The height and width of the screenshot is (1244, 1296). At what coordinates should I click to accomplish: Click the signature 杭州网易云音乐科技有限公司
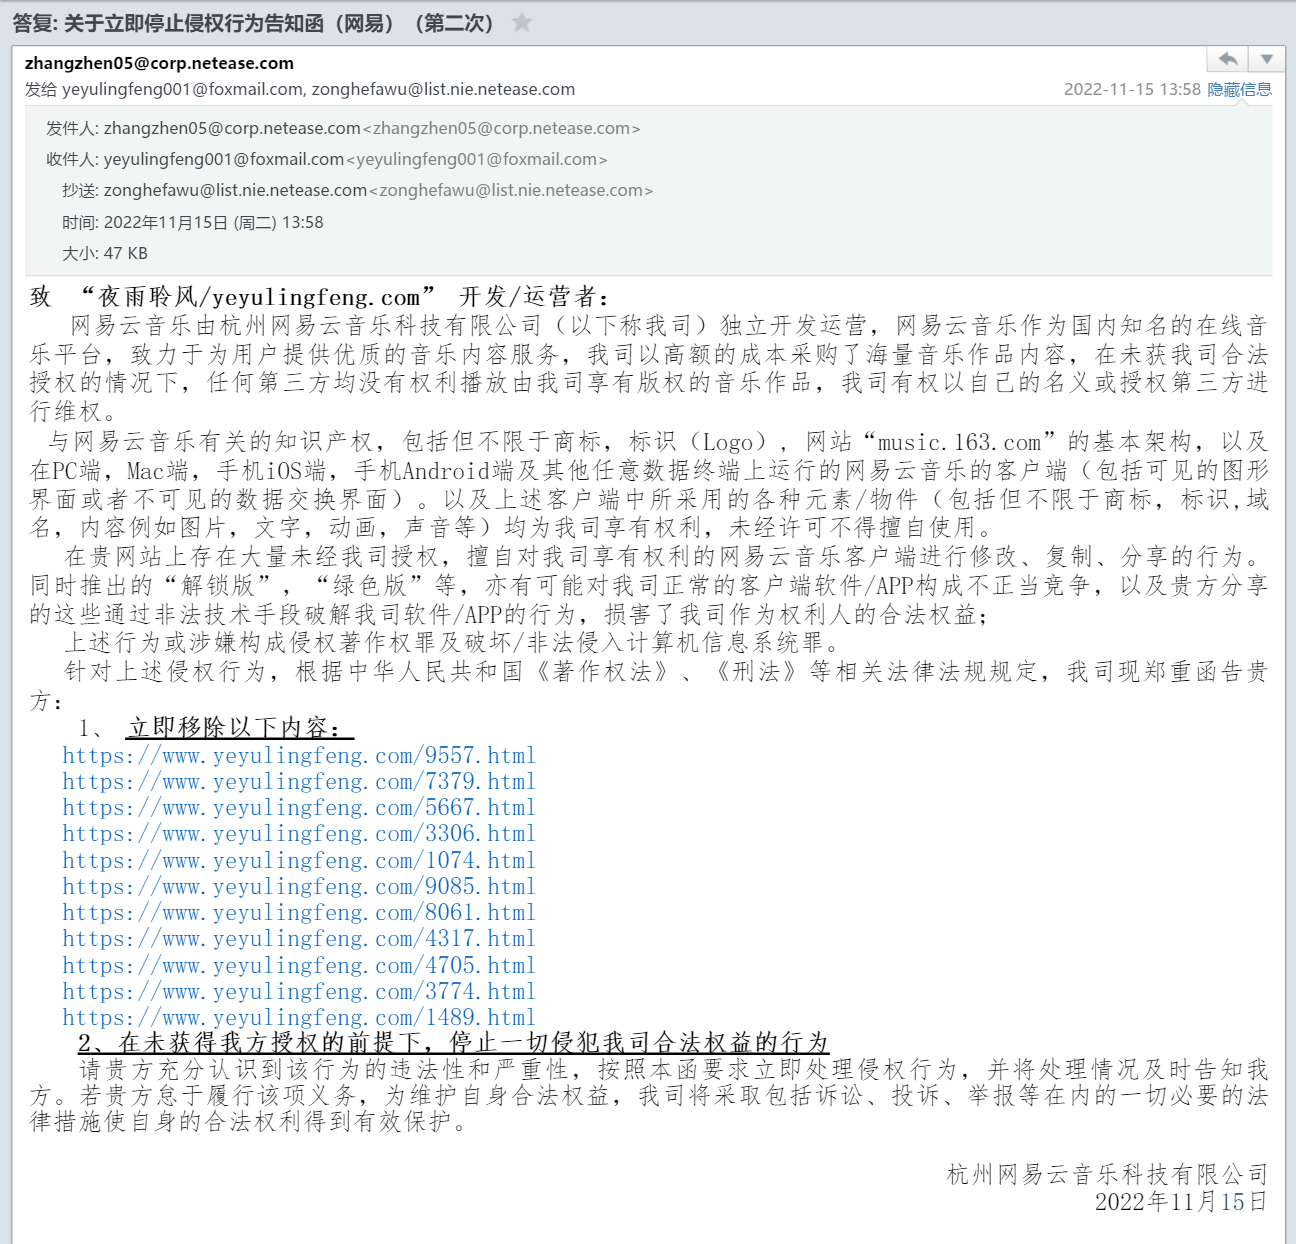click(1107, 1174)
